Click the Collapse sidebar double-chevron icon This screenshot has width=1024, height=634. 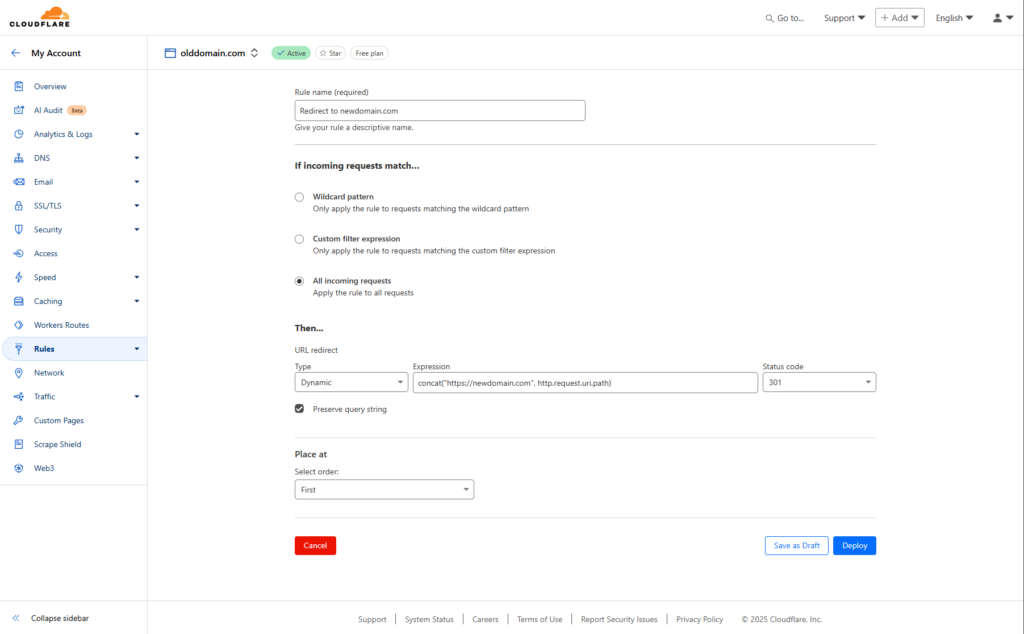point(16,618)
